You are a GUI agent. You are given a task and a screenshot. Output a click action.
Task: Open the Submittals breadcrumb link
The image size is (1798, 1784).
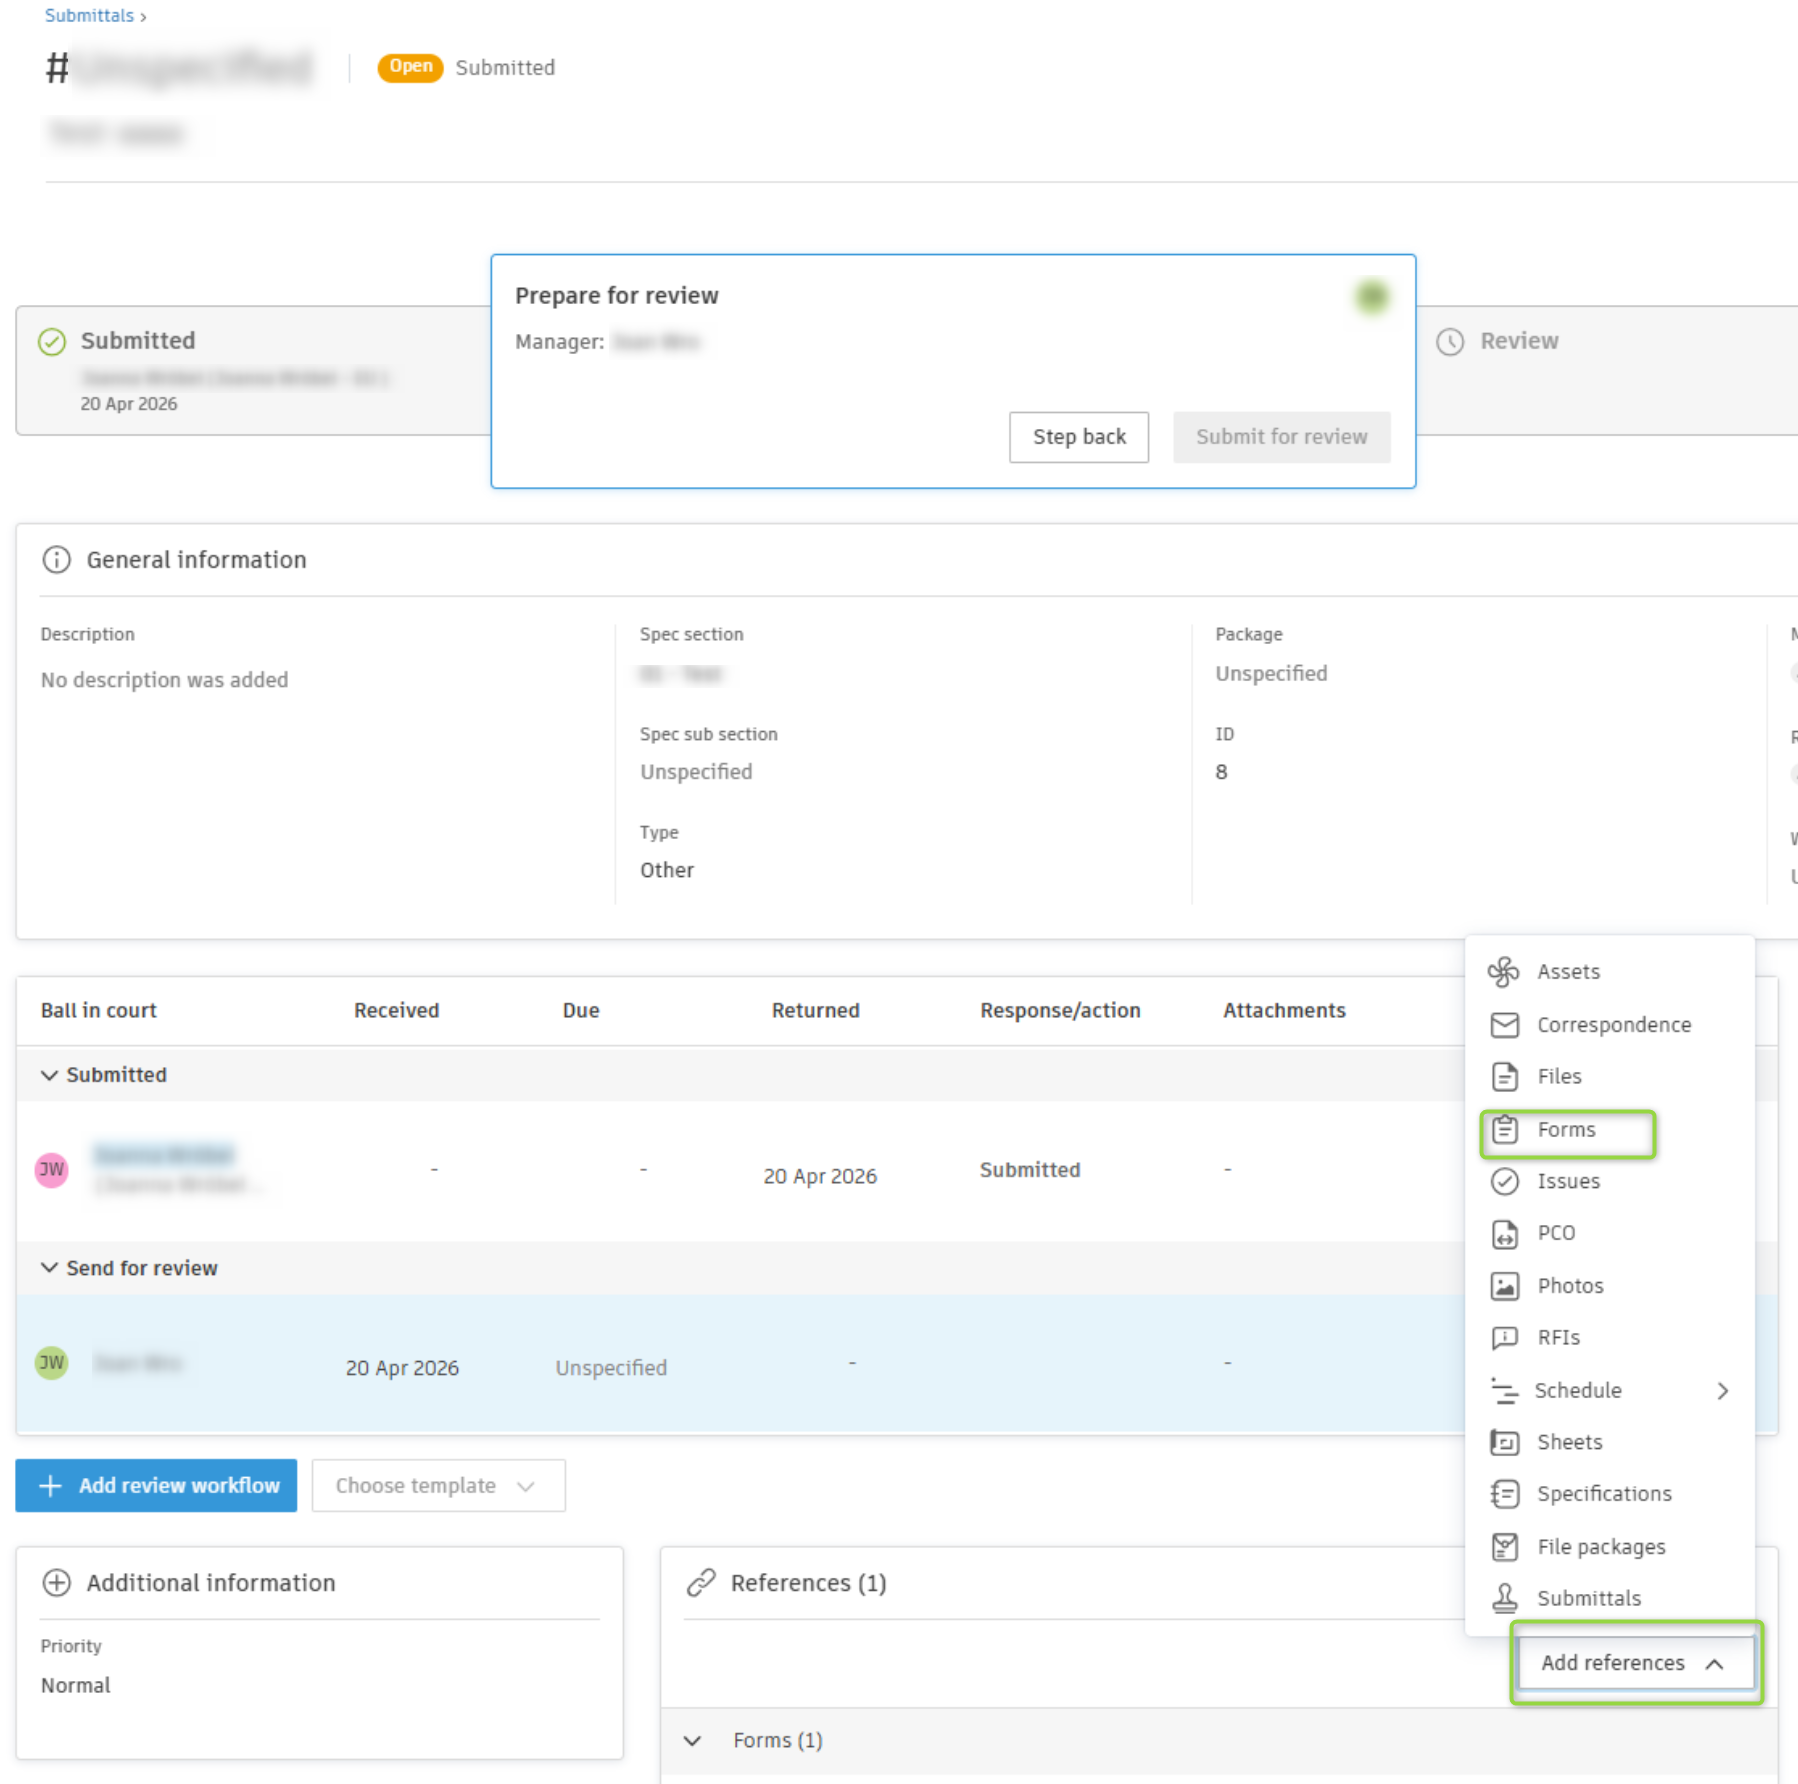tap(89, 15)
